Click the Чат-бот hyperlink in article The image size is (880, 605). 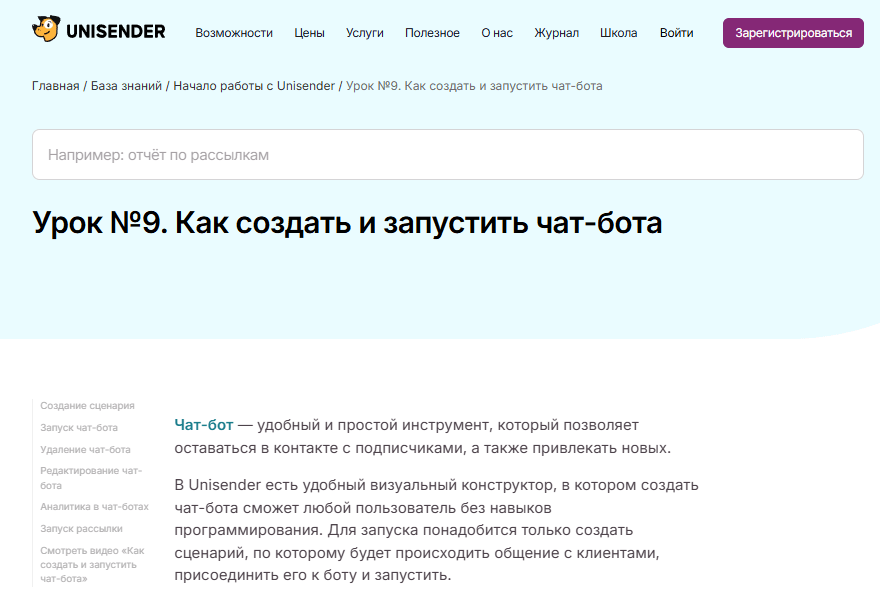pos(204,425)
